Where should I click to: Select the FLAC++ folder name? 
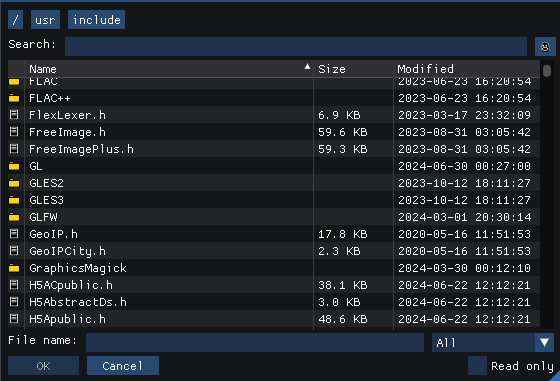50,98
